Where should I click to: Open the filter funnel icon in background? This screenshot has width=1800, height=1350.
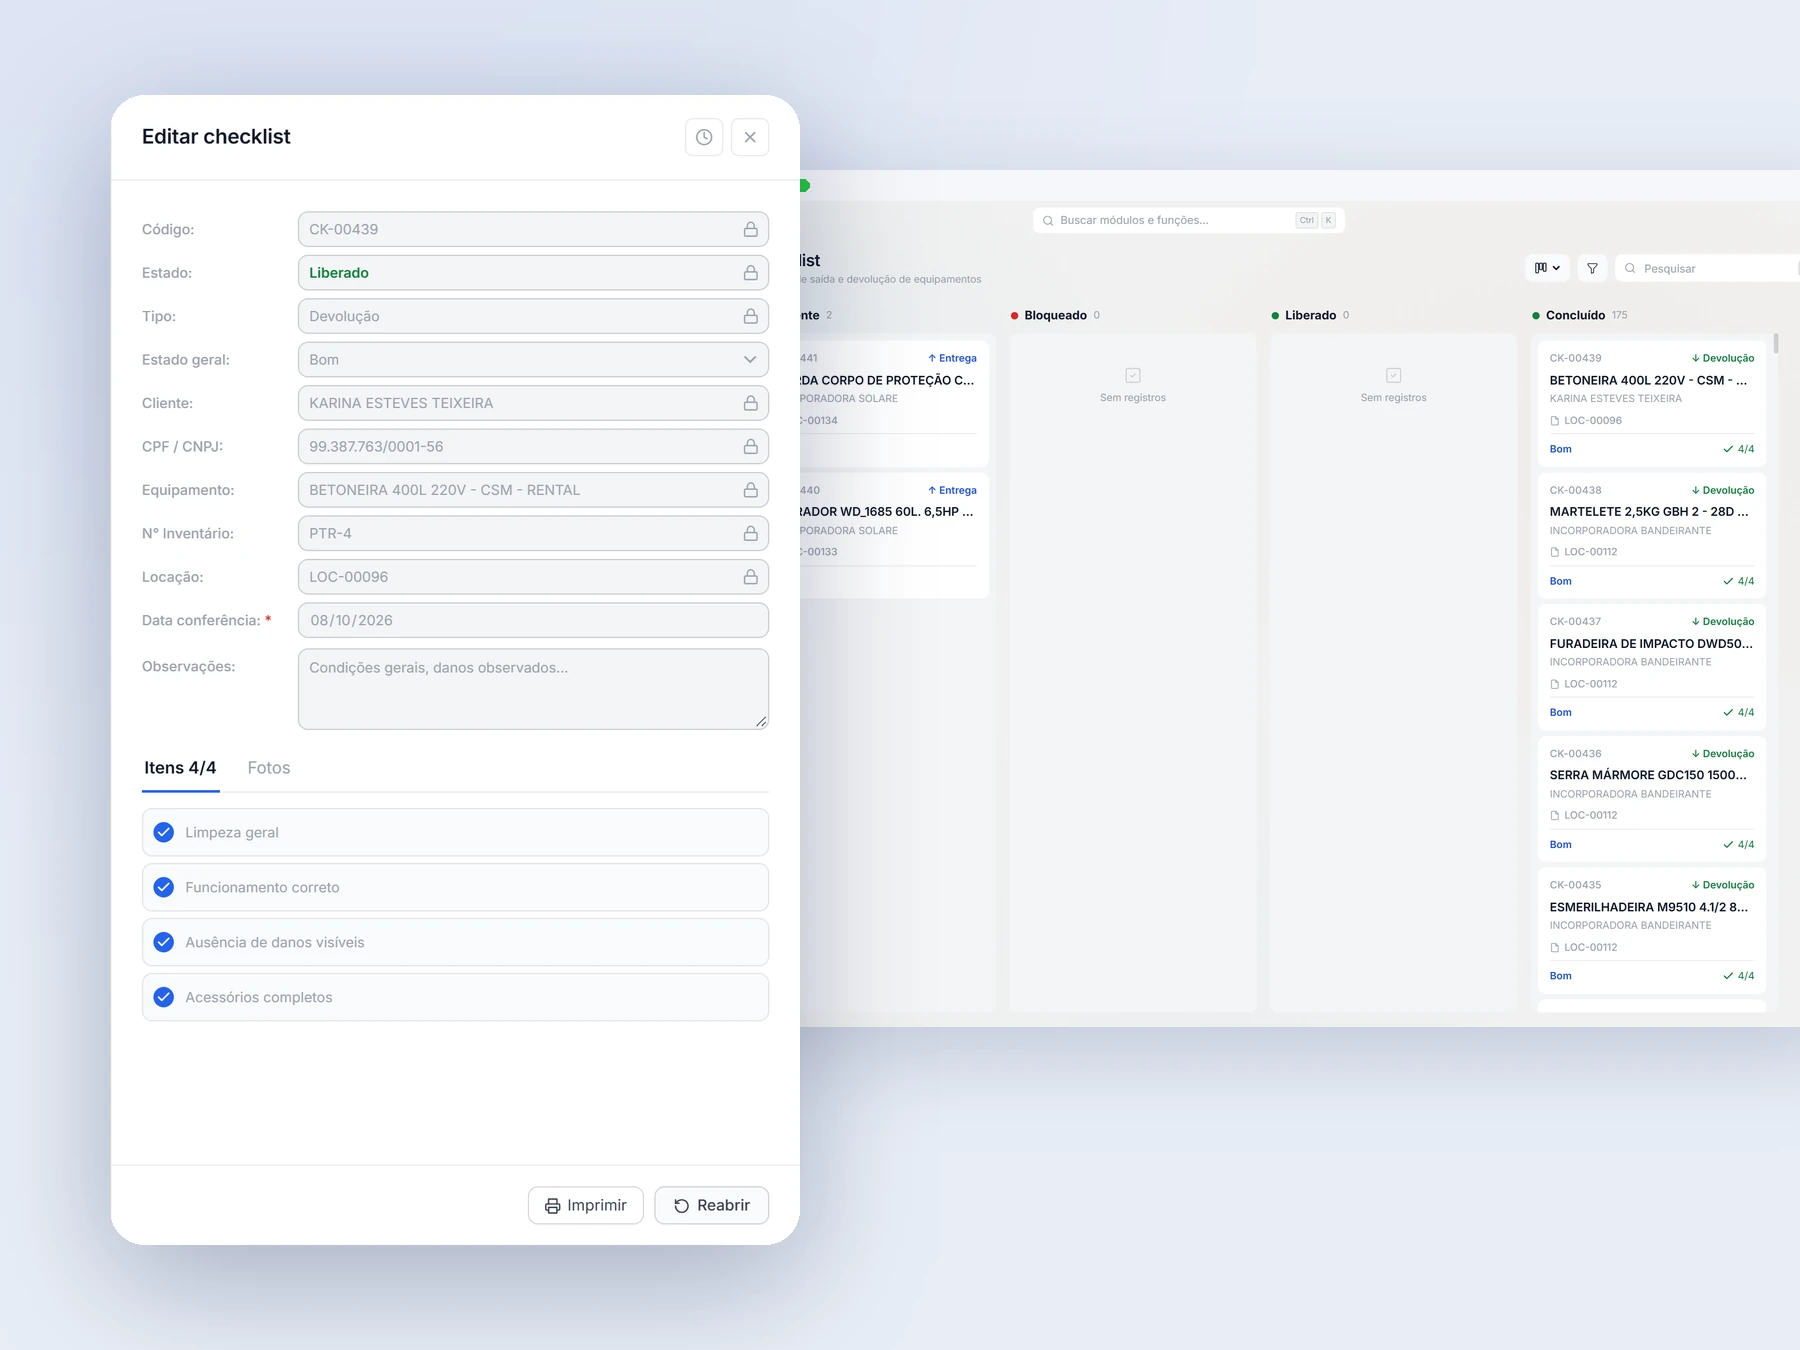1592,268
